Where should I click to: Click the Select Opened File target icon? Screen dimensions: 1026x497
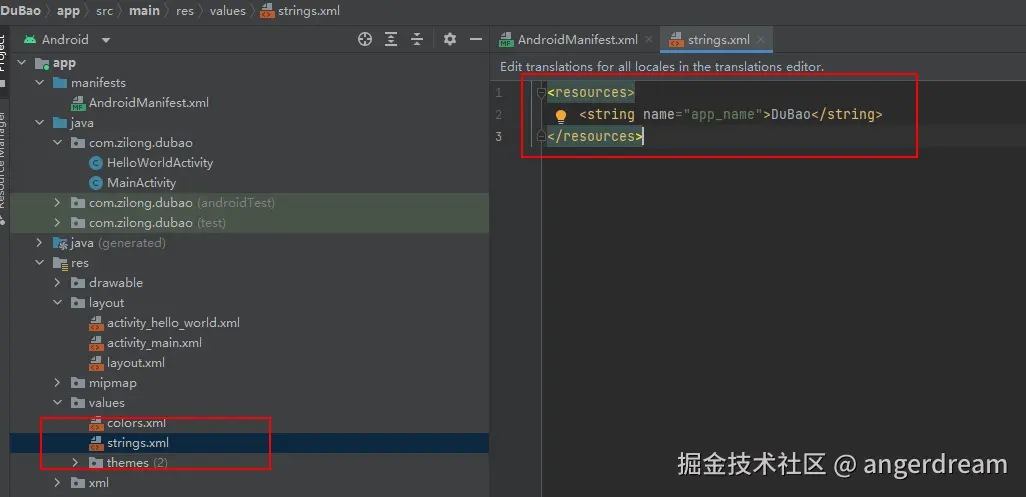click(365, 39)
